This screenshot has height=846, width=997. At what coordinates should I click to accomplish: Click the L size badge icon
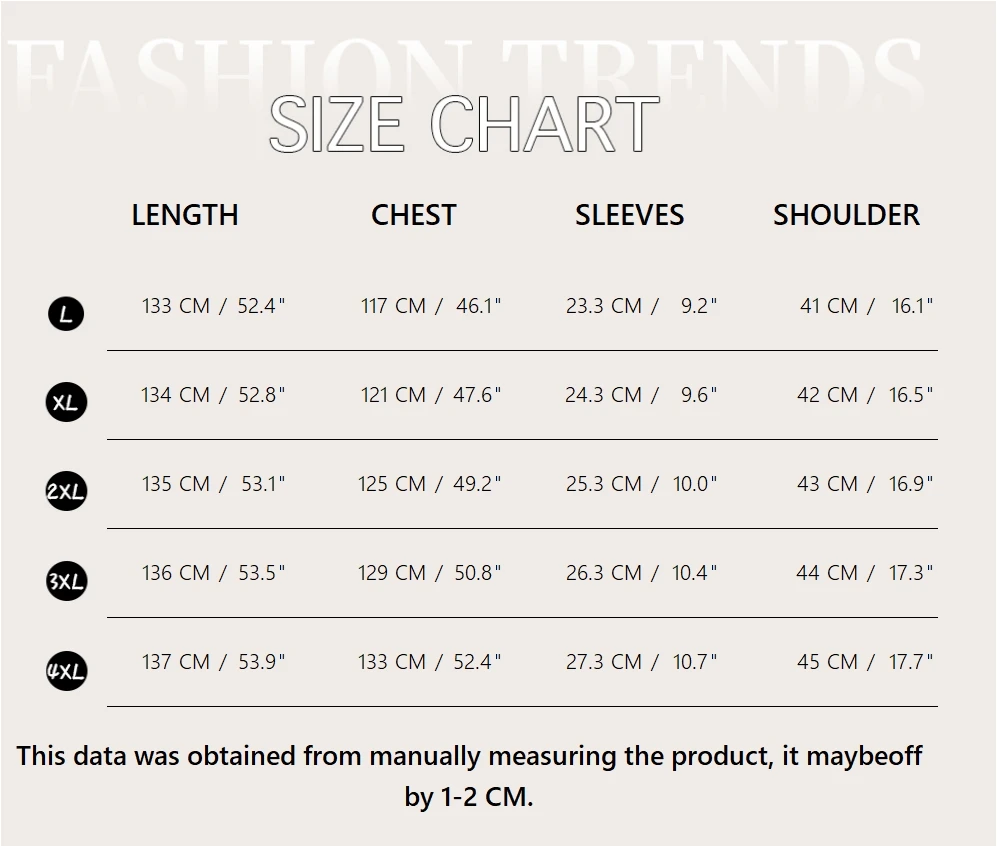click(x=66, y=314)
